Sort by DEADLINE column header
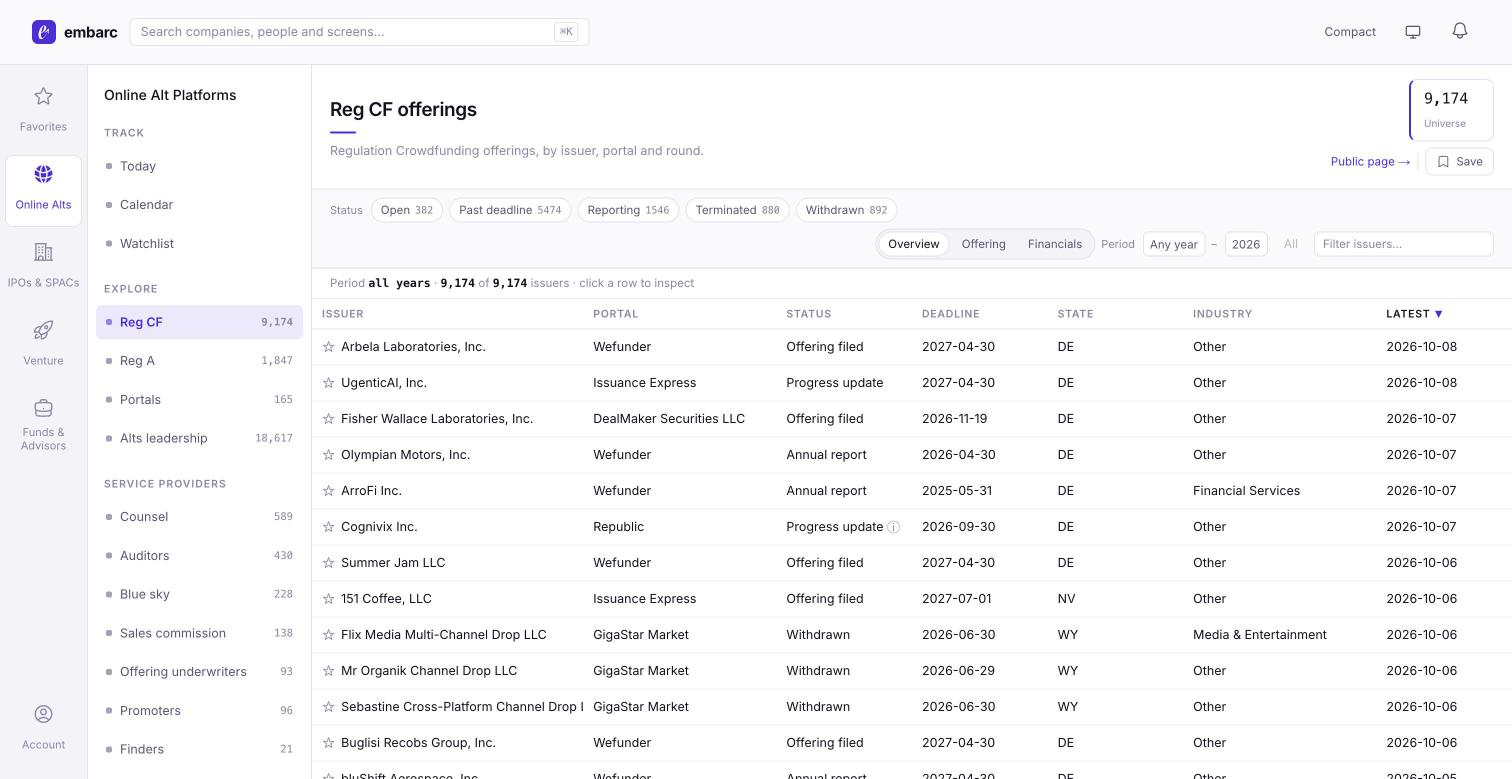 [x=950, y=314]
